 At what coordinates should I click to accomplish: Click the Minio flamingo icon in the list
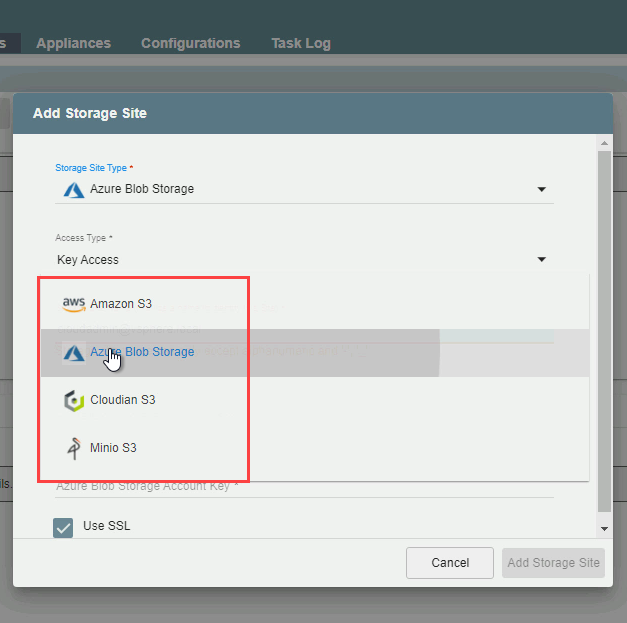tap(73, 448)
